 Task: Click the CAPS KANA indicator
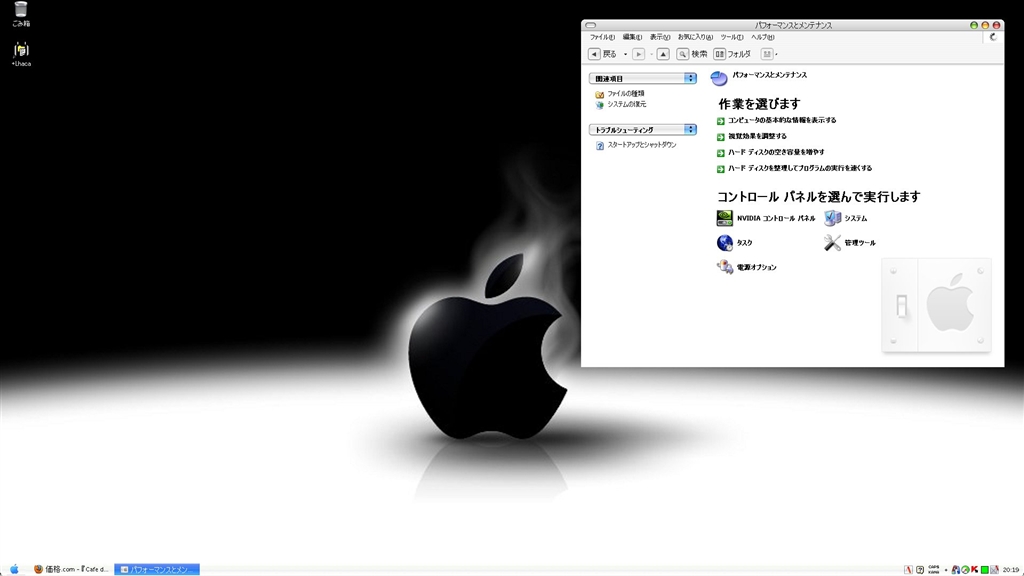[934, 569]
